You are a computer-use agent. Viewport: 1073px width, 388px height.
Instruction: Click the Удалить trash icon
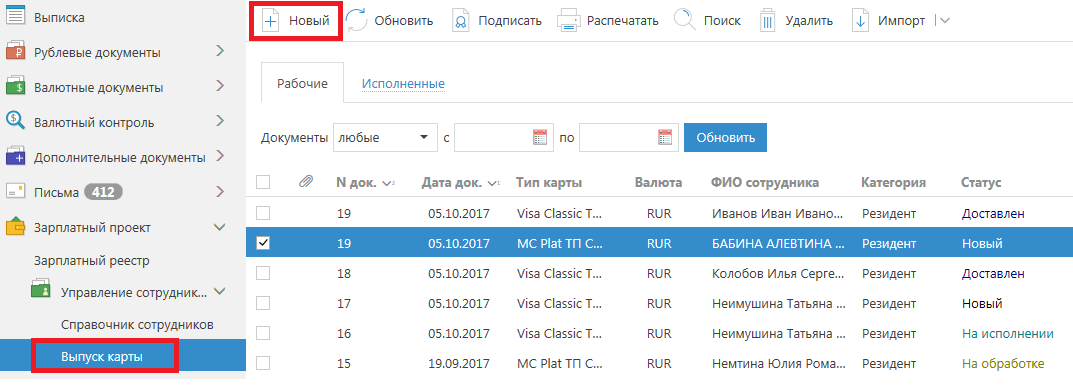[768, 21]
